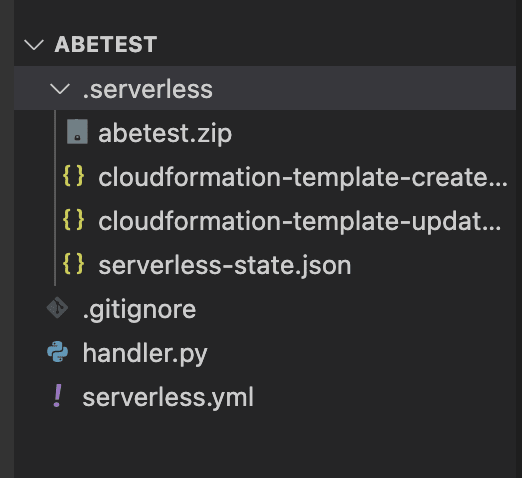The image size is (522, 478).
Task: Open serverless.yml
Action: (168, 398)
